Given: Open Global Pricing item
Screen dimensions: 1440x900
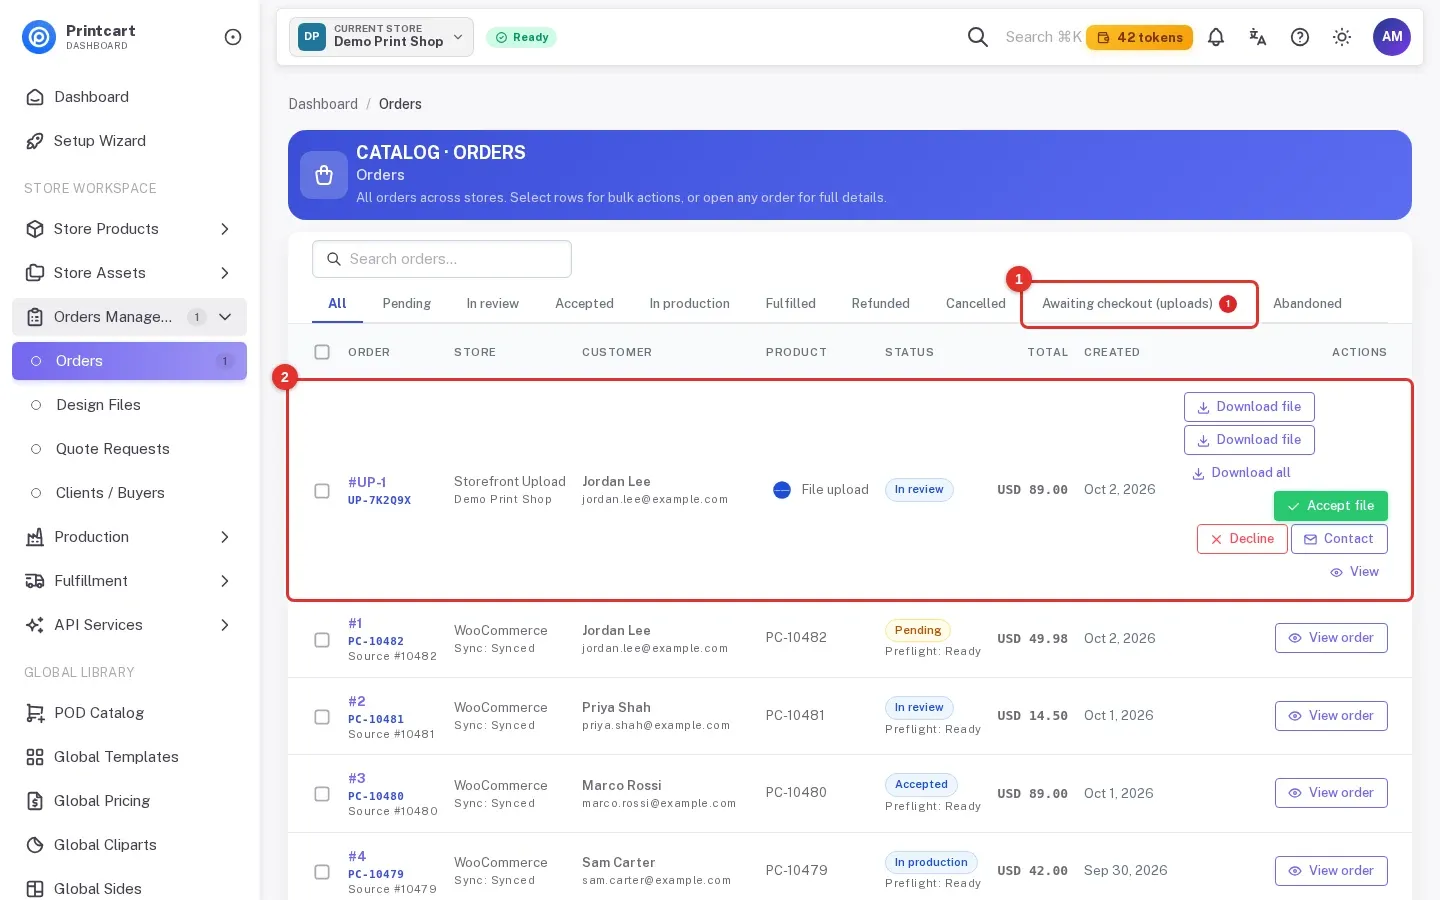Looking at the screenshot, I should (129, 801).
